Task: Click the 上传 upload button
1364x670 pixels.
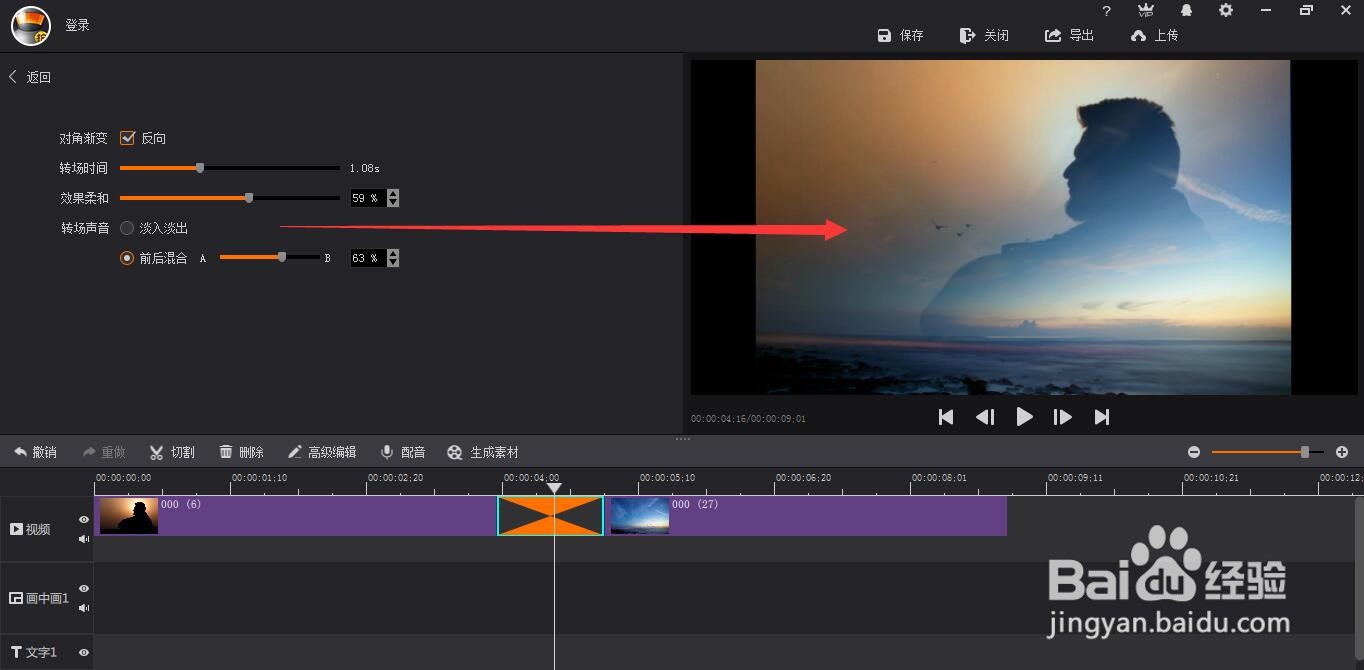Action: [1154, 35]
